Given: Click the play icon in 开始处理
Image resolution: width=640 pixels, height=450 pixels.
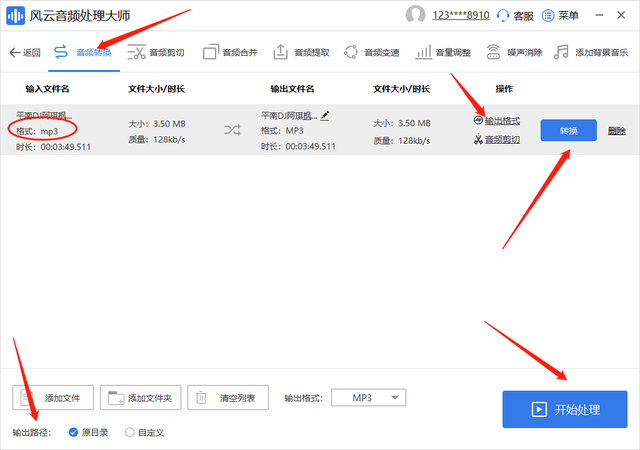Looking at the screenshot, I should pos(539,409).
